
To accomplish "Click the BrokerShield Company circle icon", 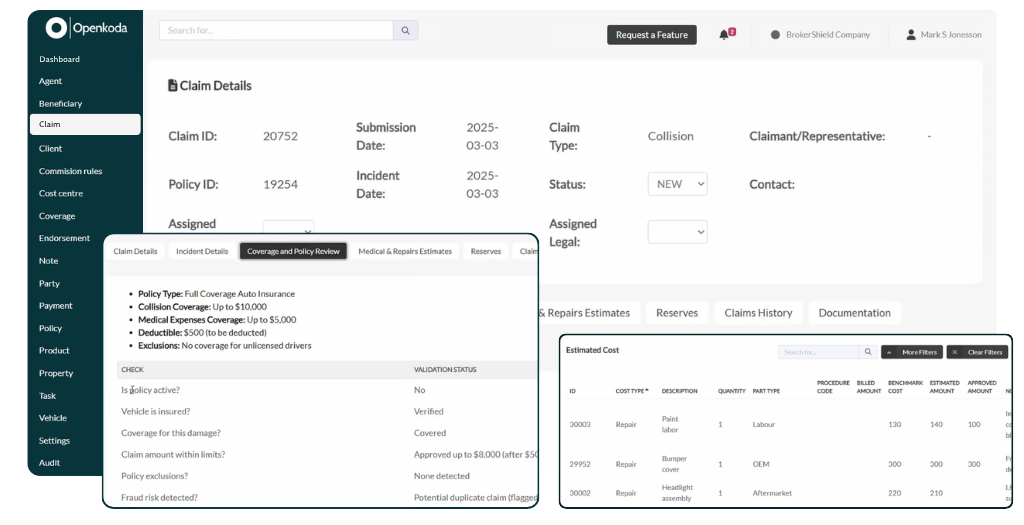I will pyautogui.click(x=775, y=35).
